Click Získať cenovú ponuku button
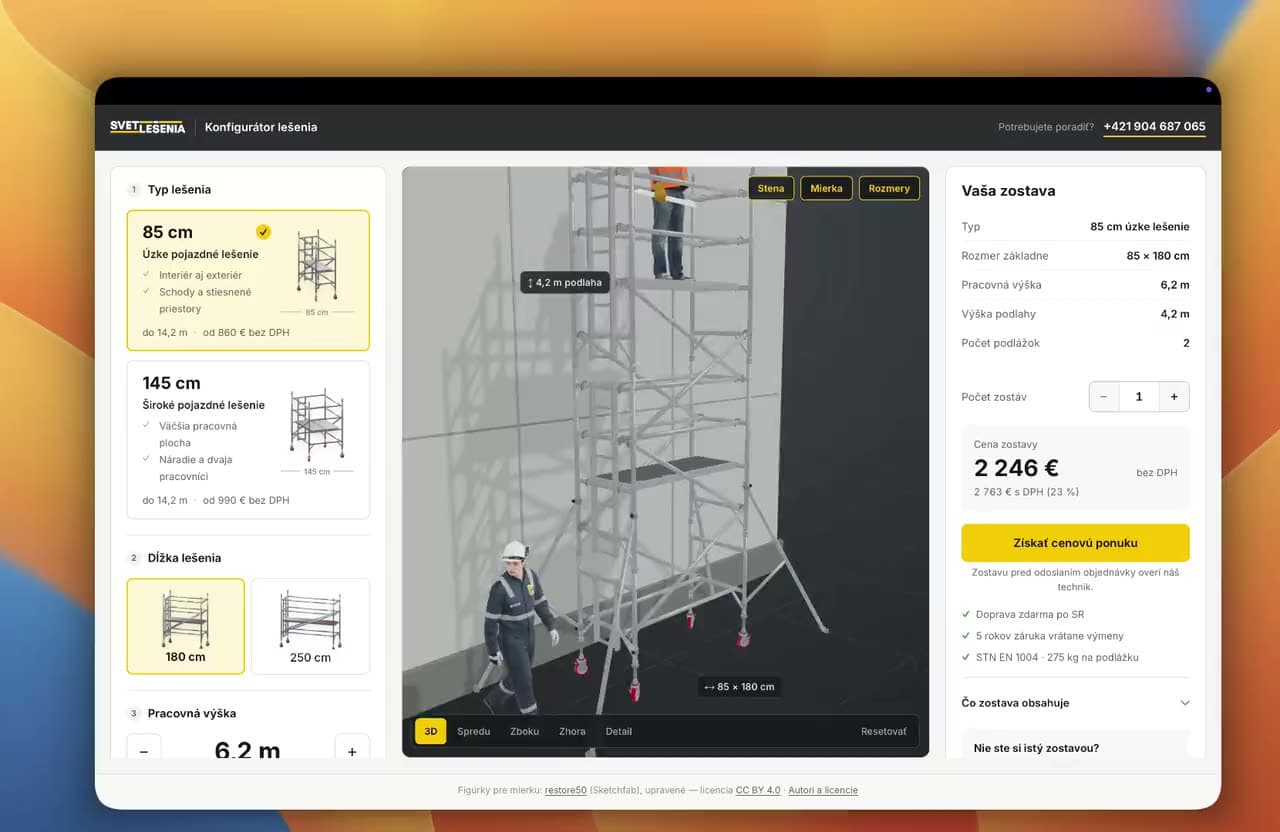The width and height of the screenshot is (1280, 832). click(1075, 543)
